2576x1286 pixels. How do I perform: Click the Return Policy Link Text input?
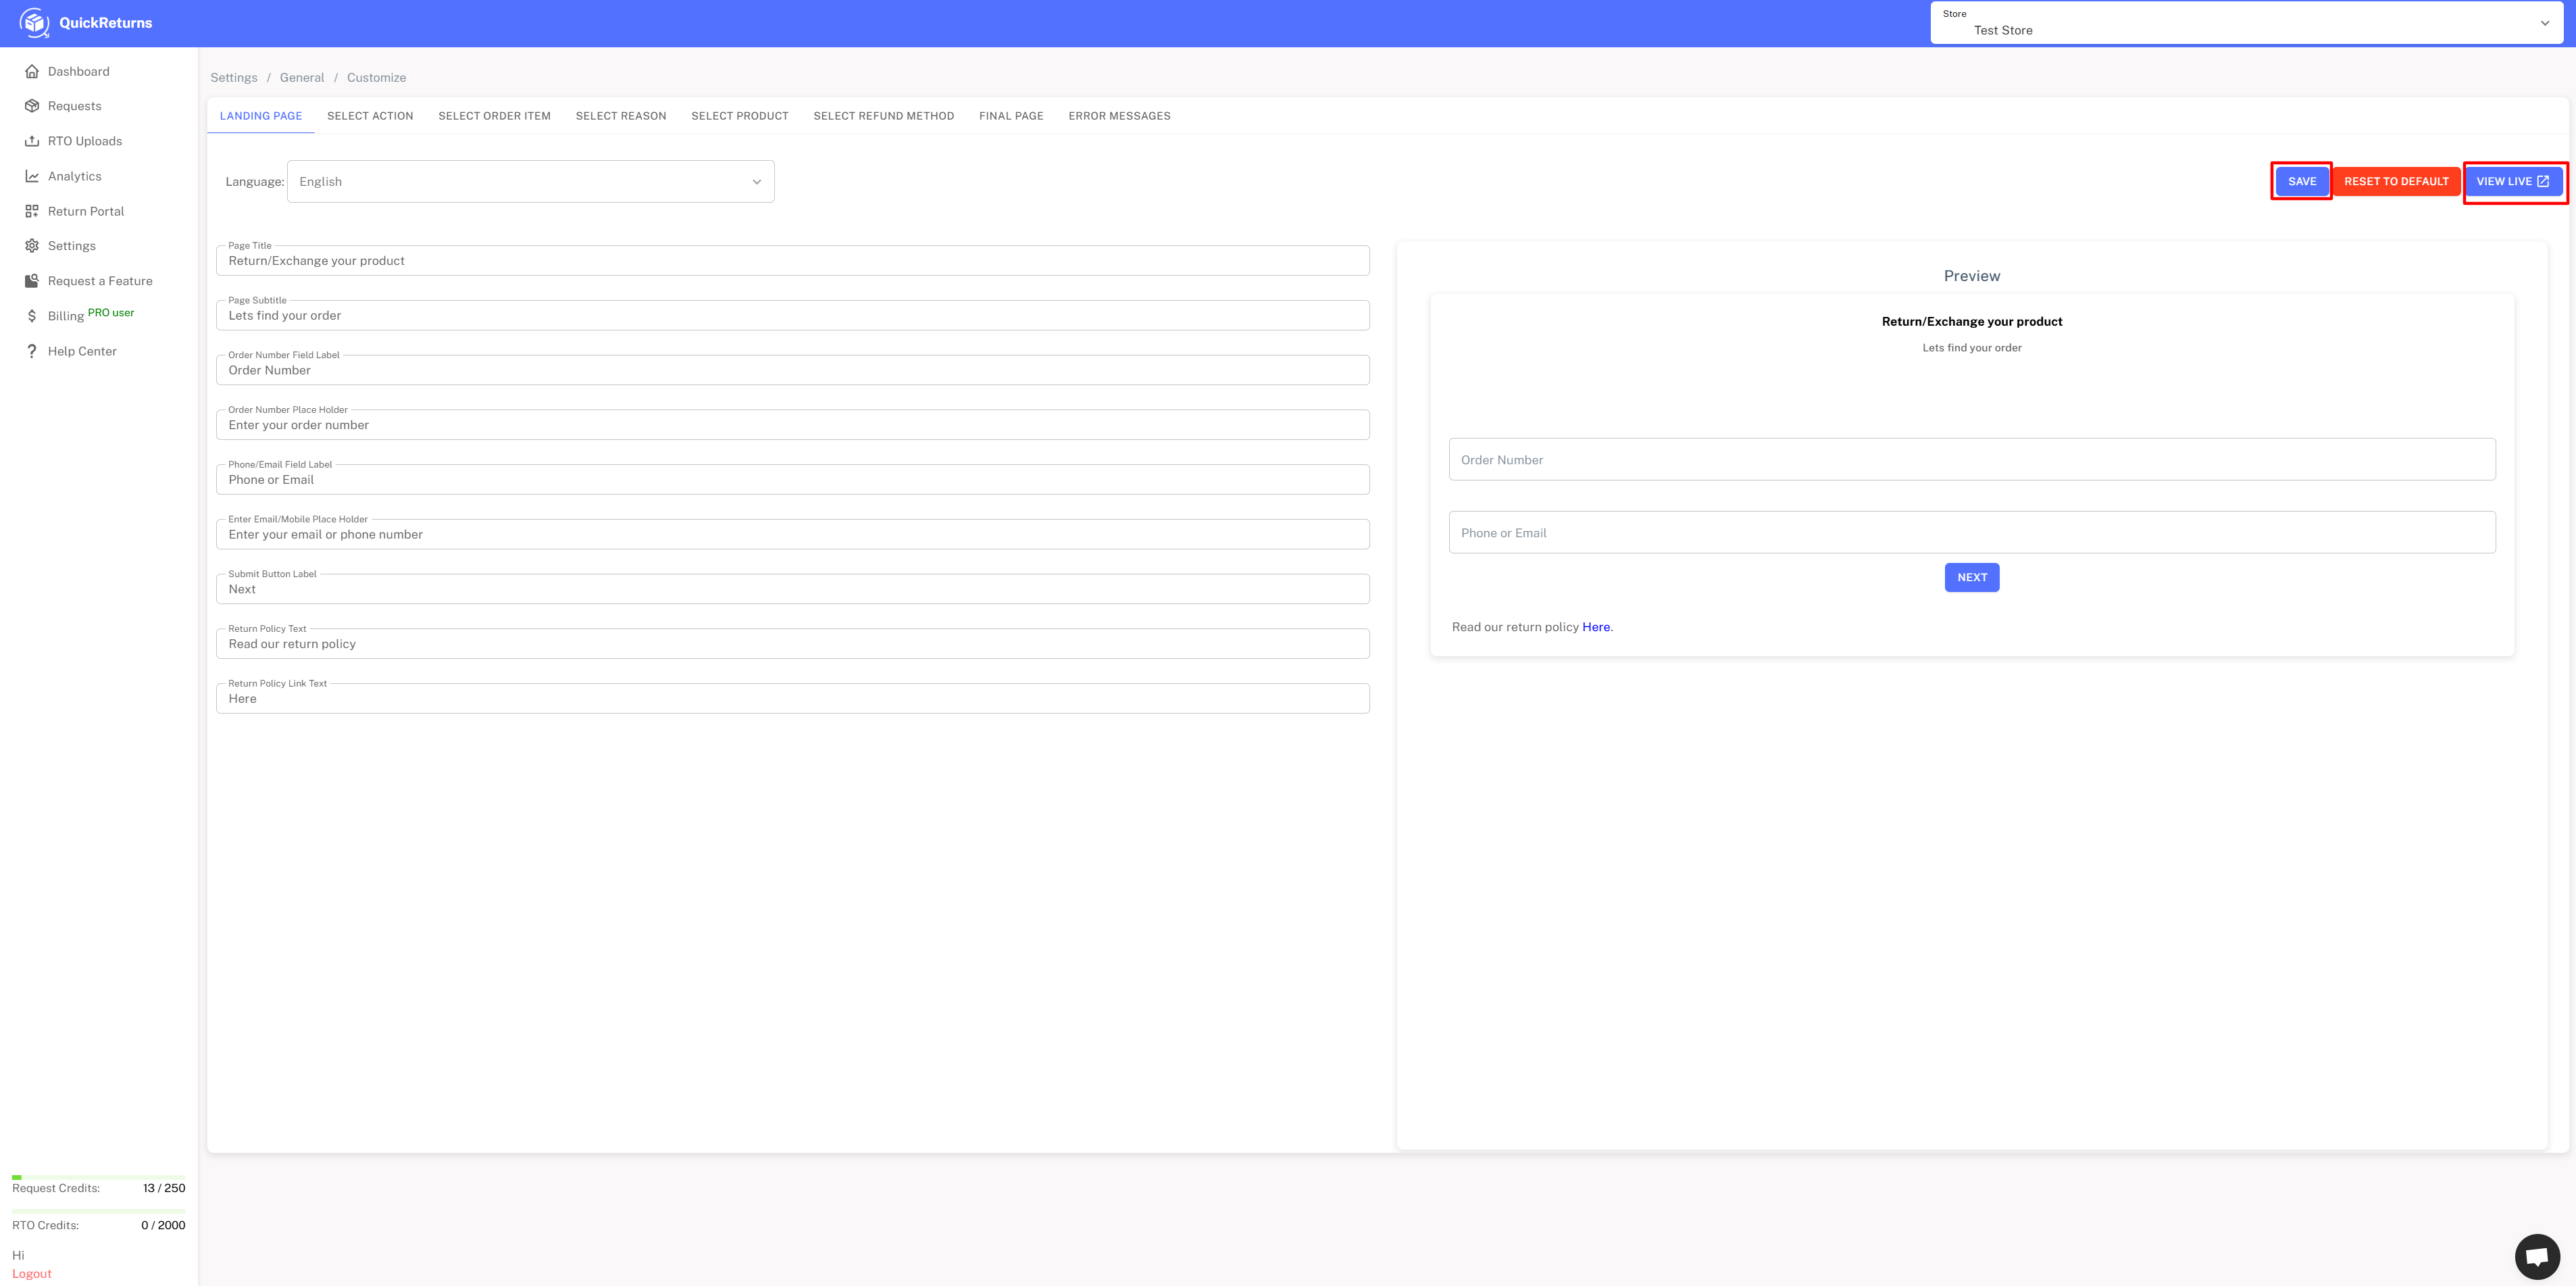point(792,699)
